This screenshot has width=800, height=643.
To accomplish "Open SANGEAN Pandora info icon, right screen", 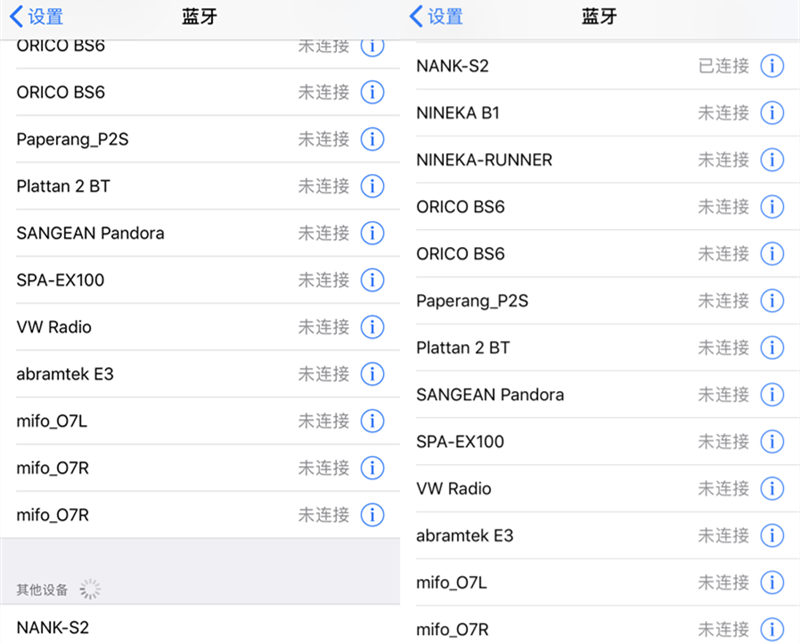I will coord(772,394).
